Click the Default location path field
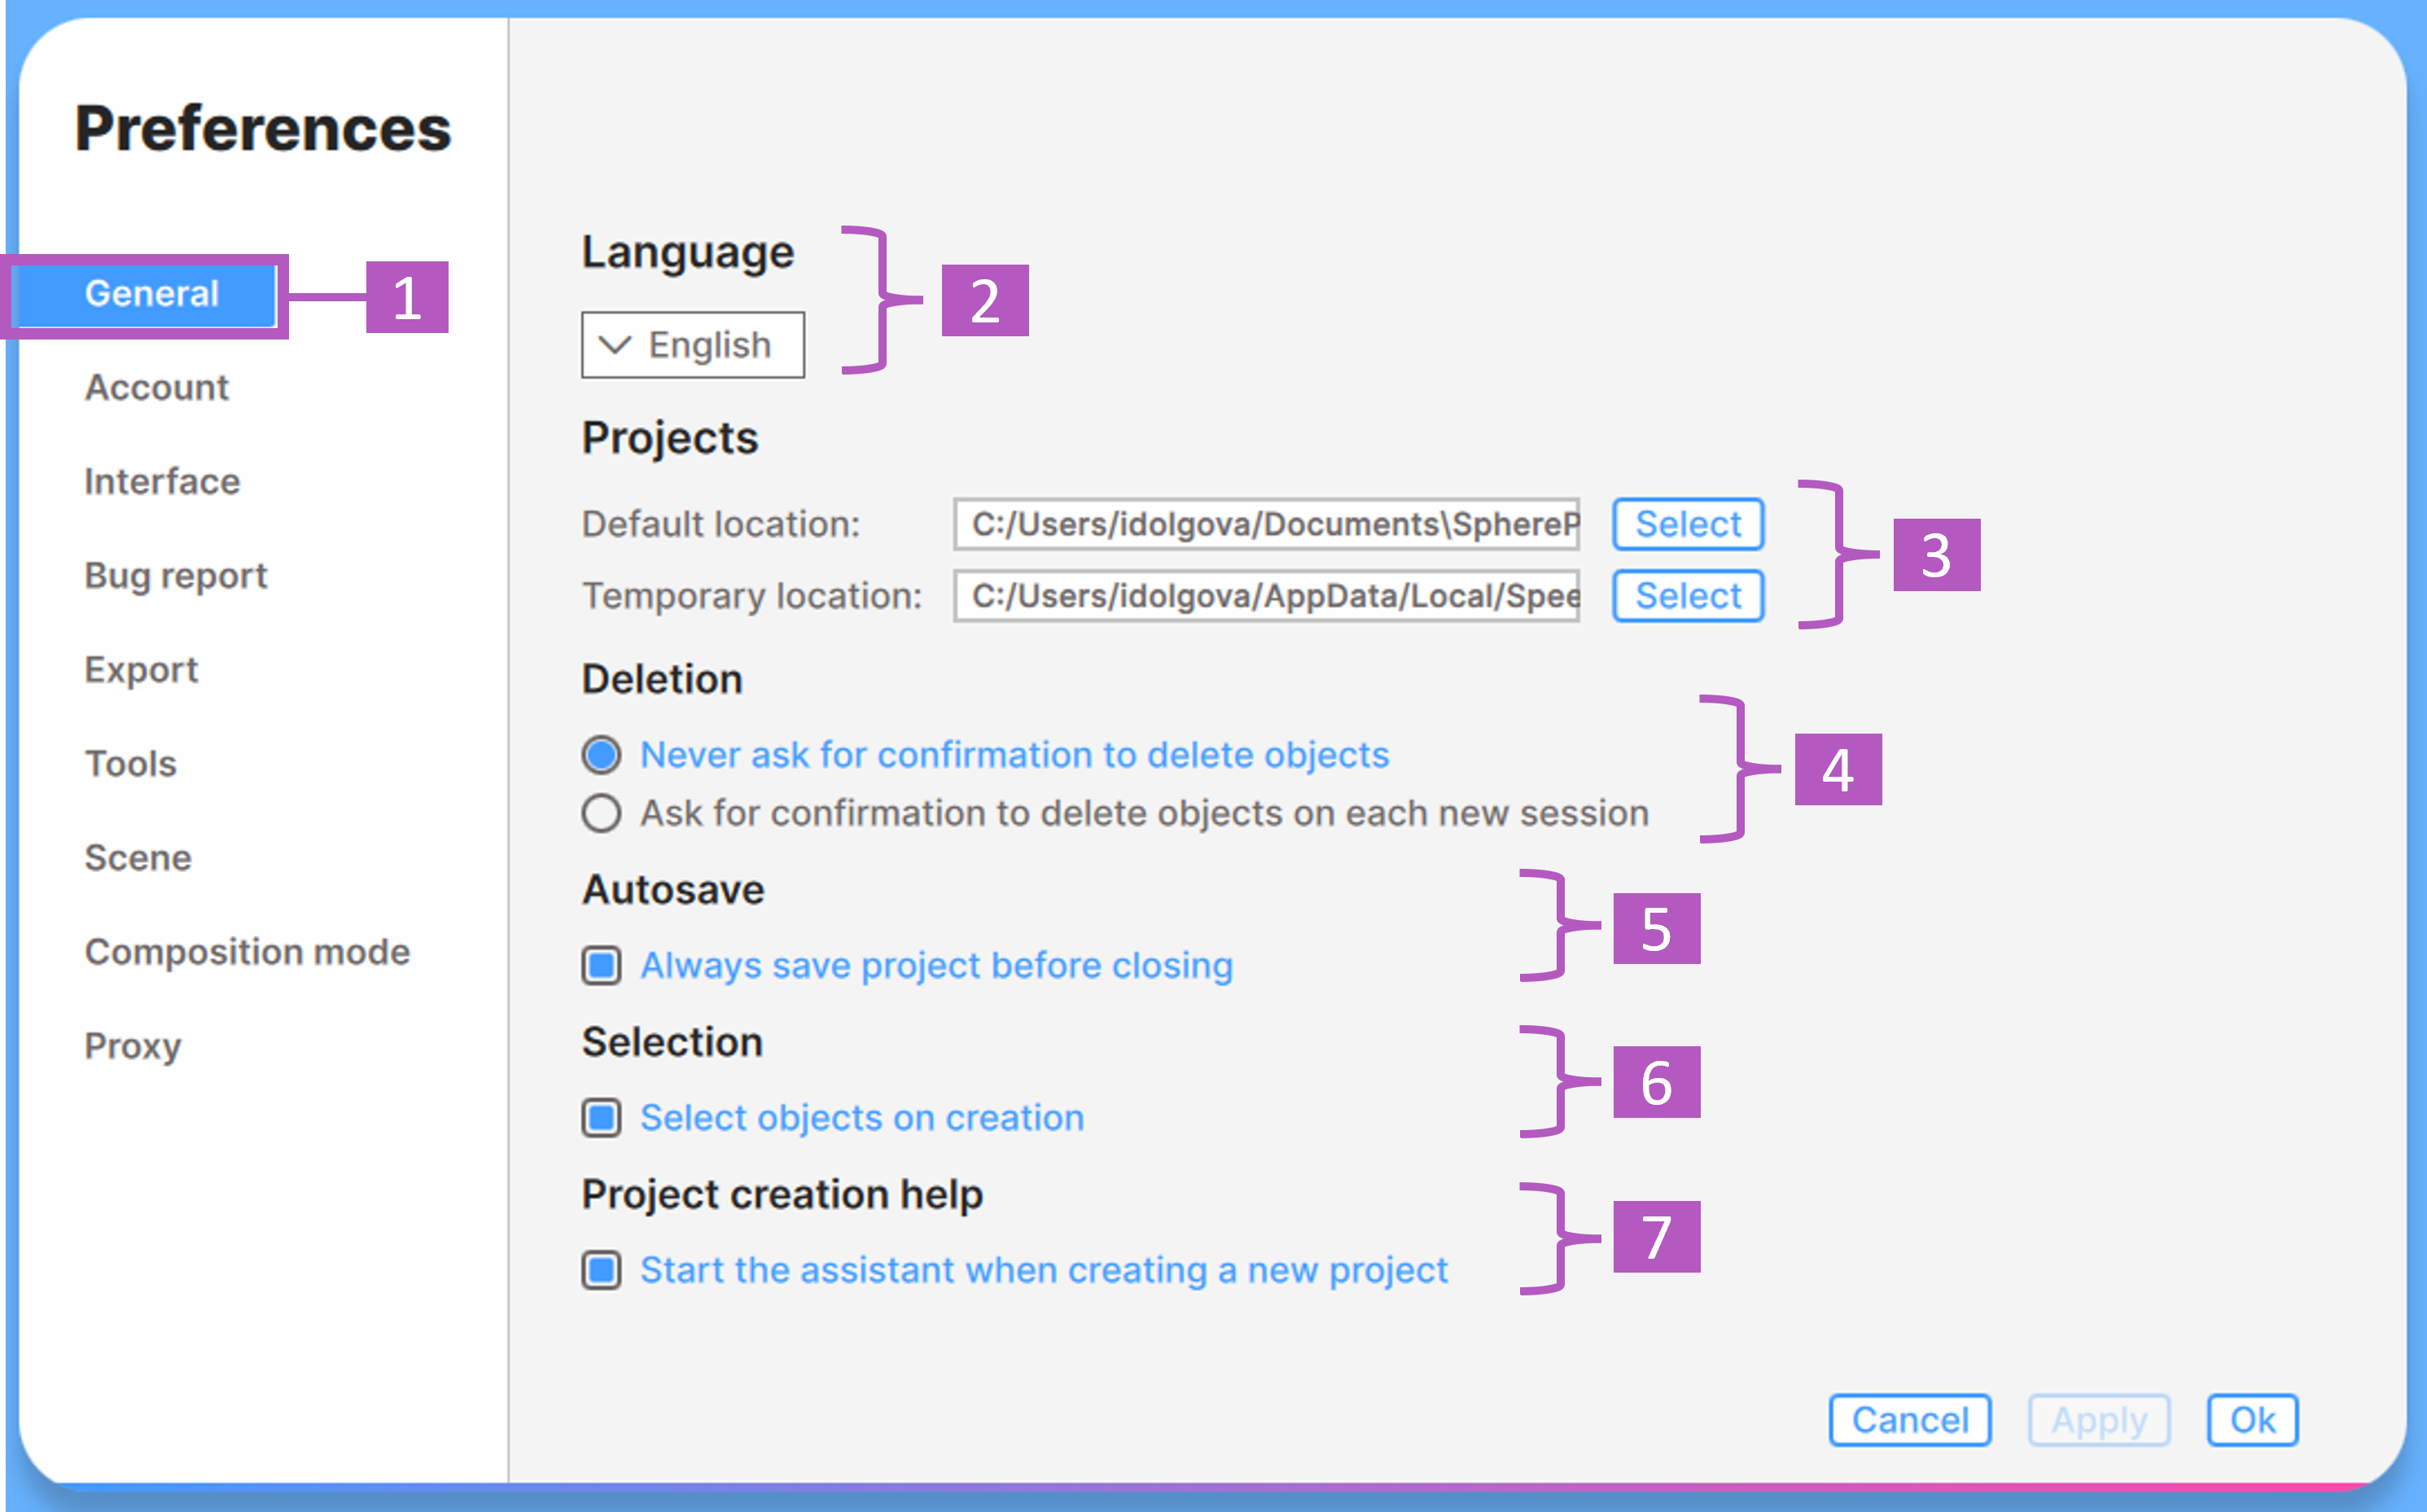The width and height of the screenshot is (2427, 1512). [x=1265, y=524]
